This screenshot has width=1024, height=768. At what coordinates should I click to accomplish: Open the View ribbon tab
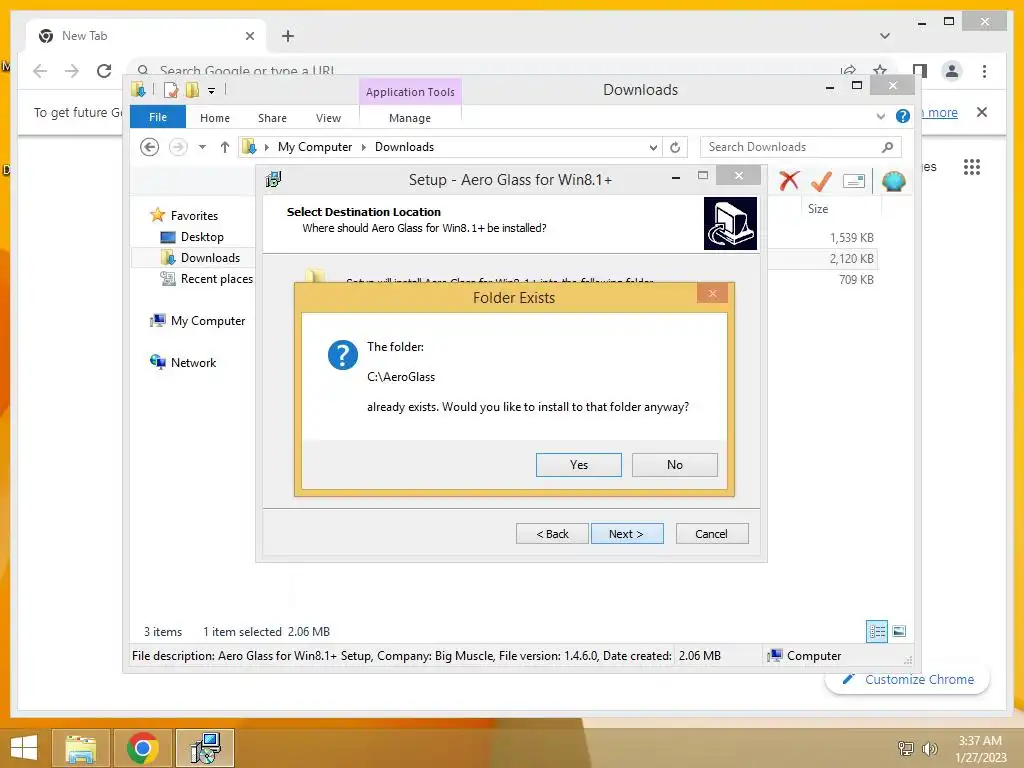(328, 118)
